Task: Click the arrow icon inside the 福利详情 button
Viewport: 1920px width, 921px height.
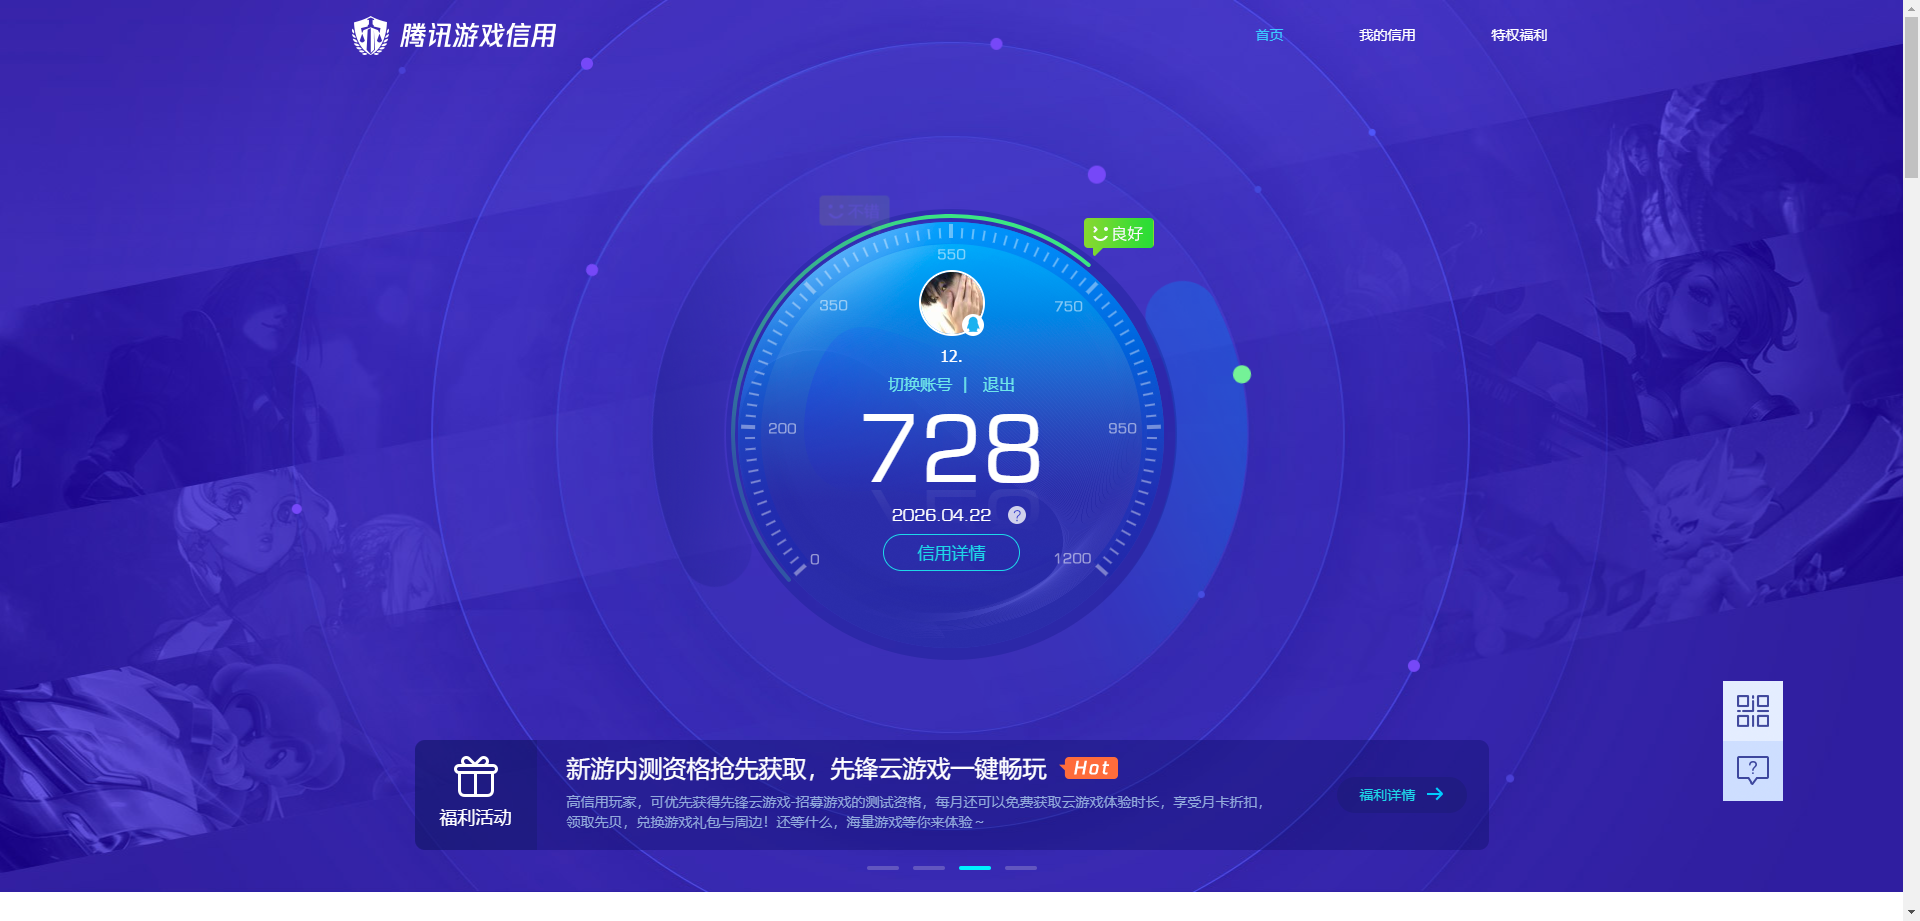Action: [x=1437, y=794]
